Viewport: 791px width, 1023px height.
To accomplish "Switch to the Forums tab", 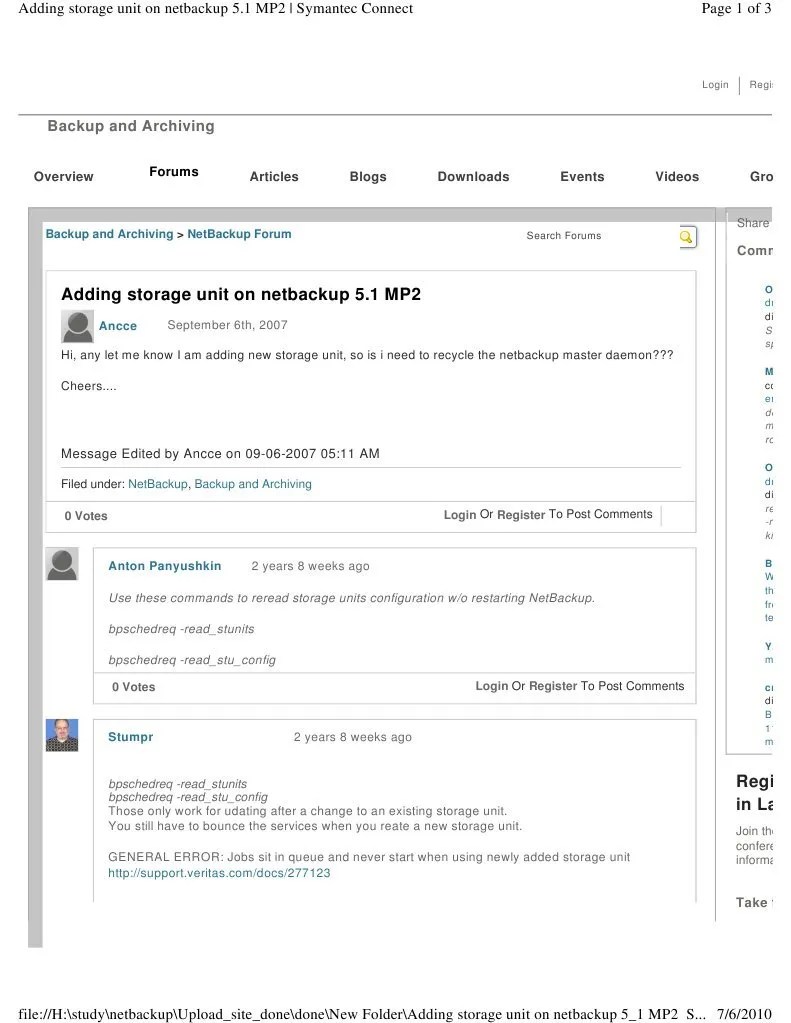I will click(174, 172).
